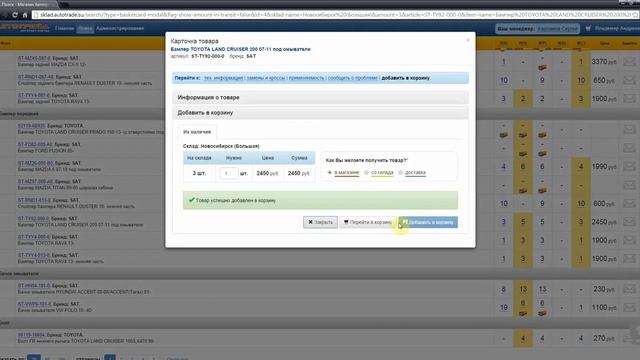
Task: Click user name next to cart icon
Action: 617,29
